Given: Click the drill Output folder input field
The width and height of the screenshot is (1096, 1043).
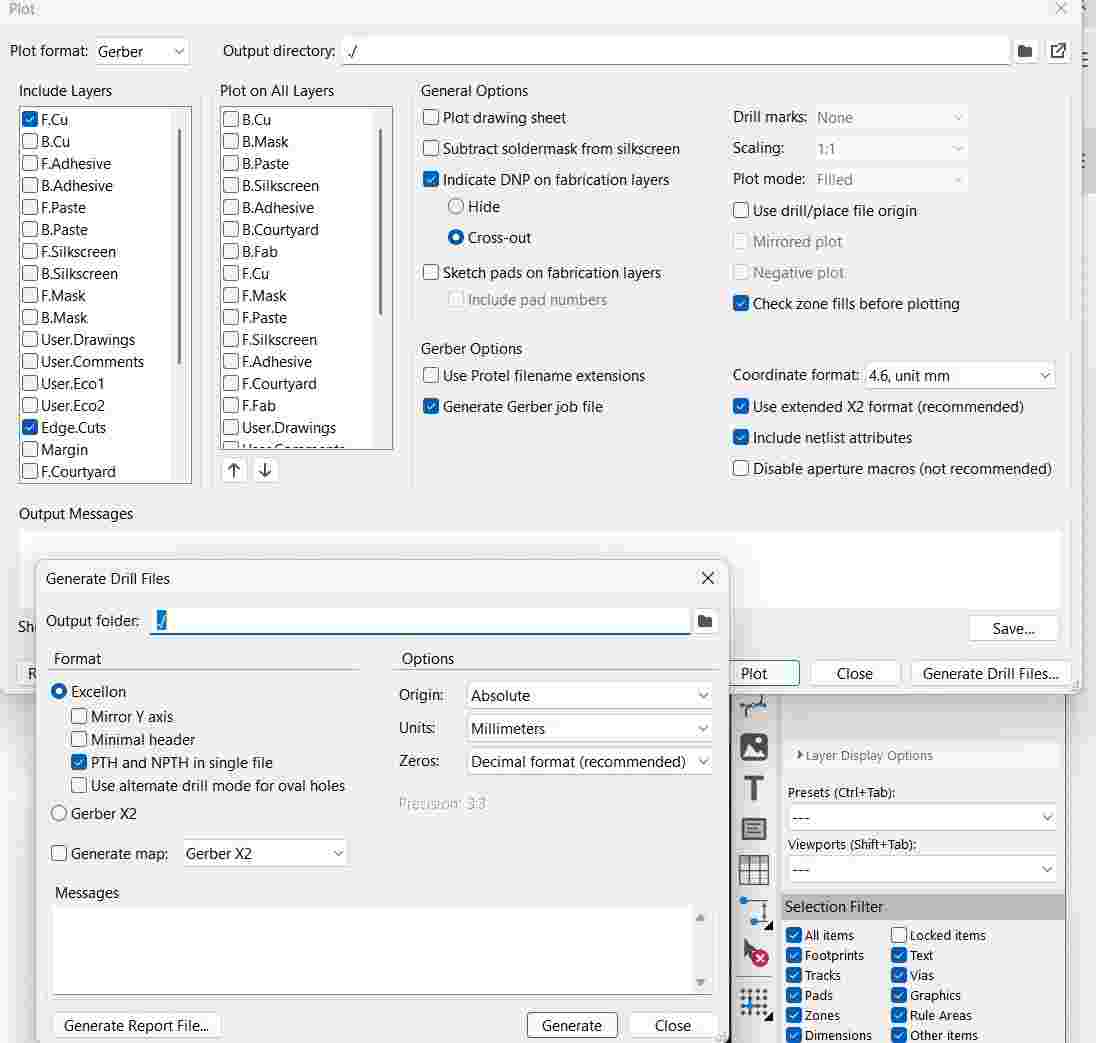Looking at the screenshot, I should (421, 621).
